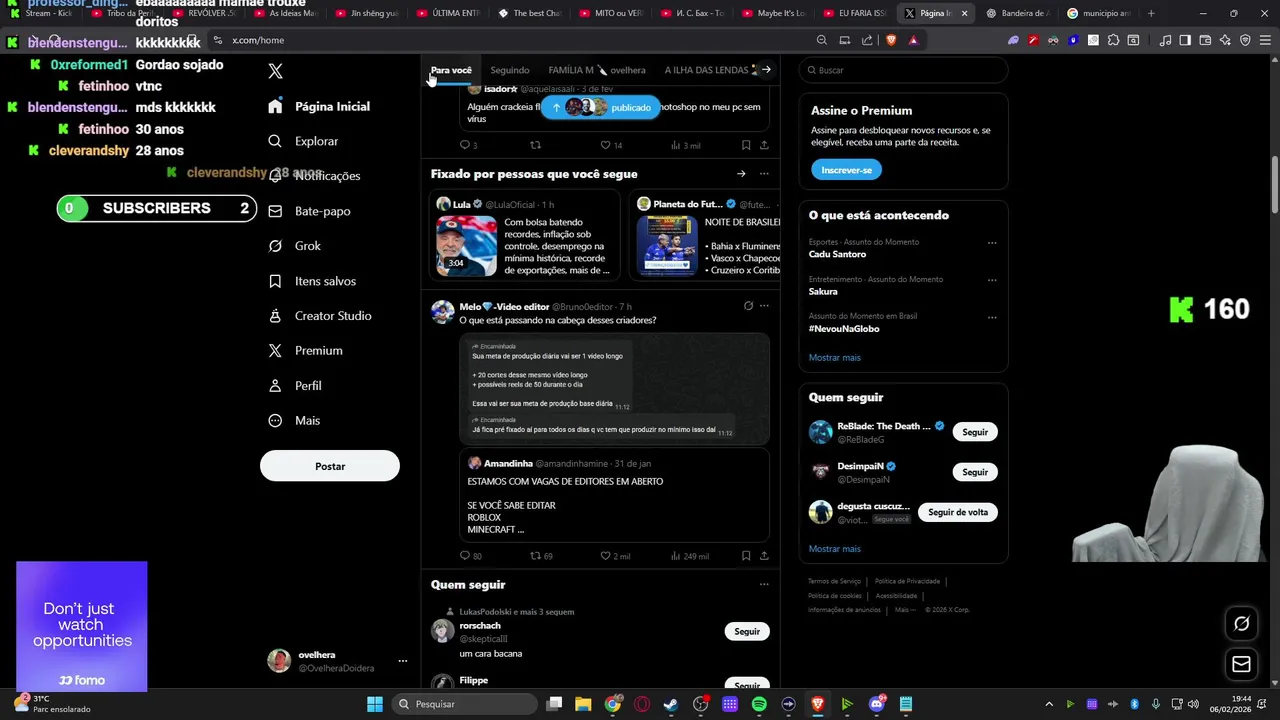This screenshot has width=1280, height=720.
Task: Open Amandinha's quoted post
Action: [614, 495]
